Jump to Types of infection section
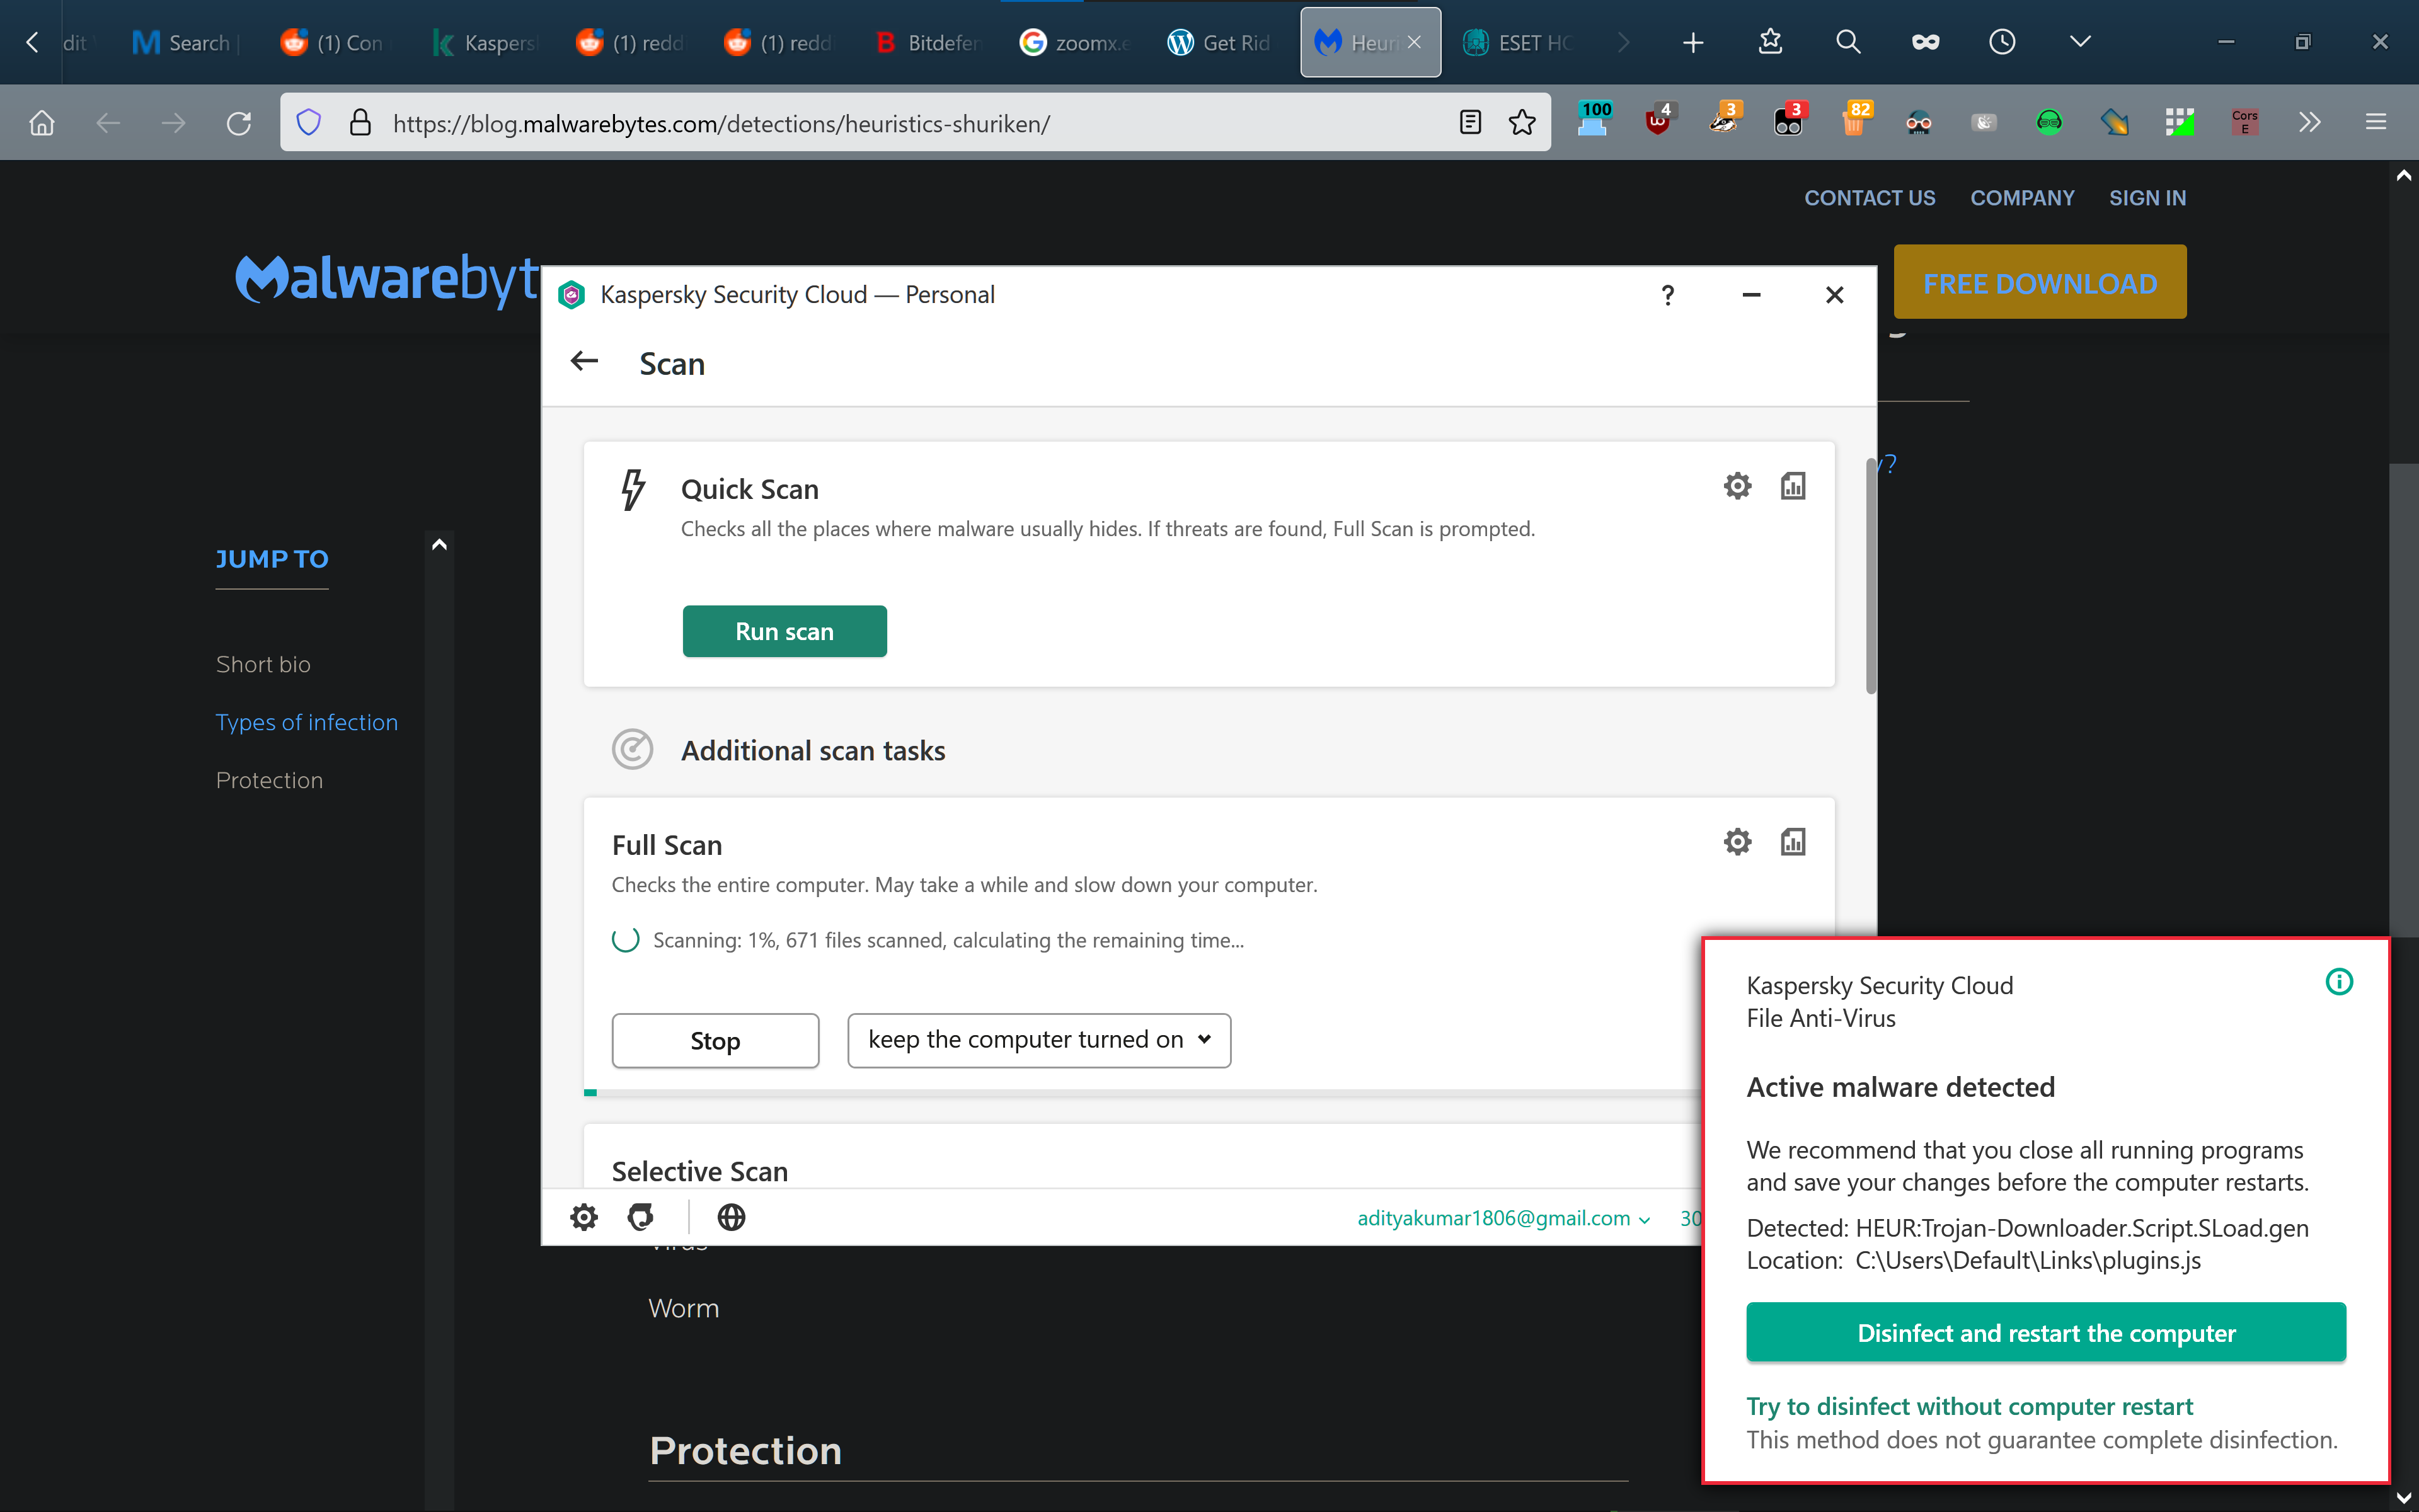The height and width of the screenshot is (1512, 2419). point(307,722)
